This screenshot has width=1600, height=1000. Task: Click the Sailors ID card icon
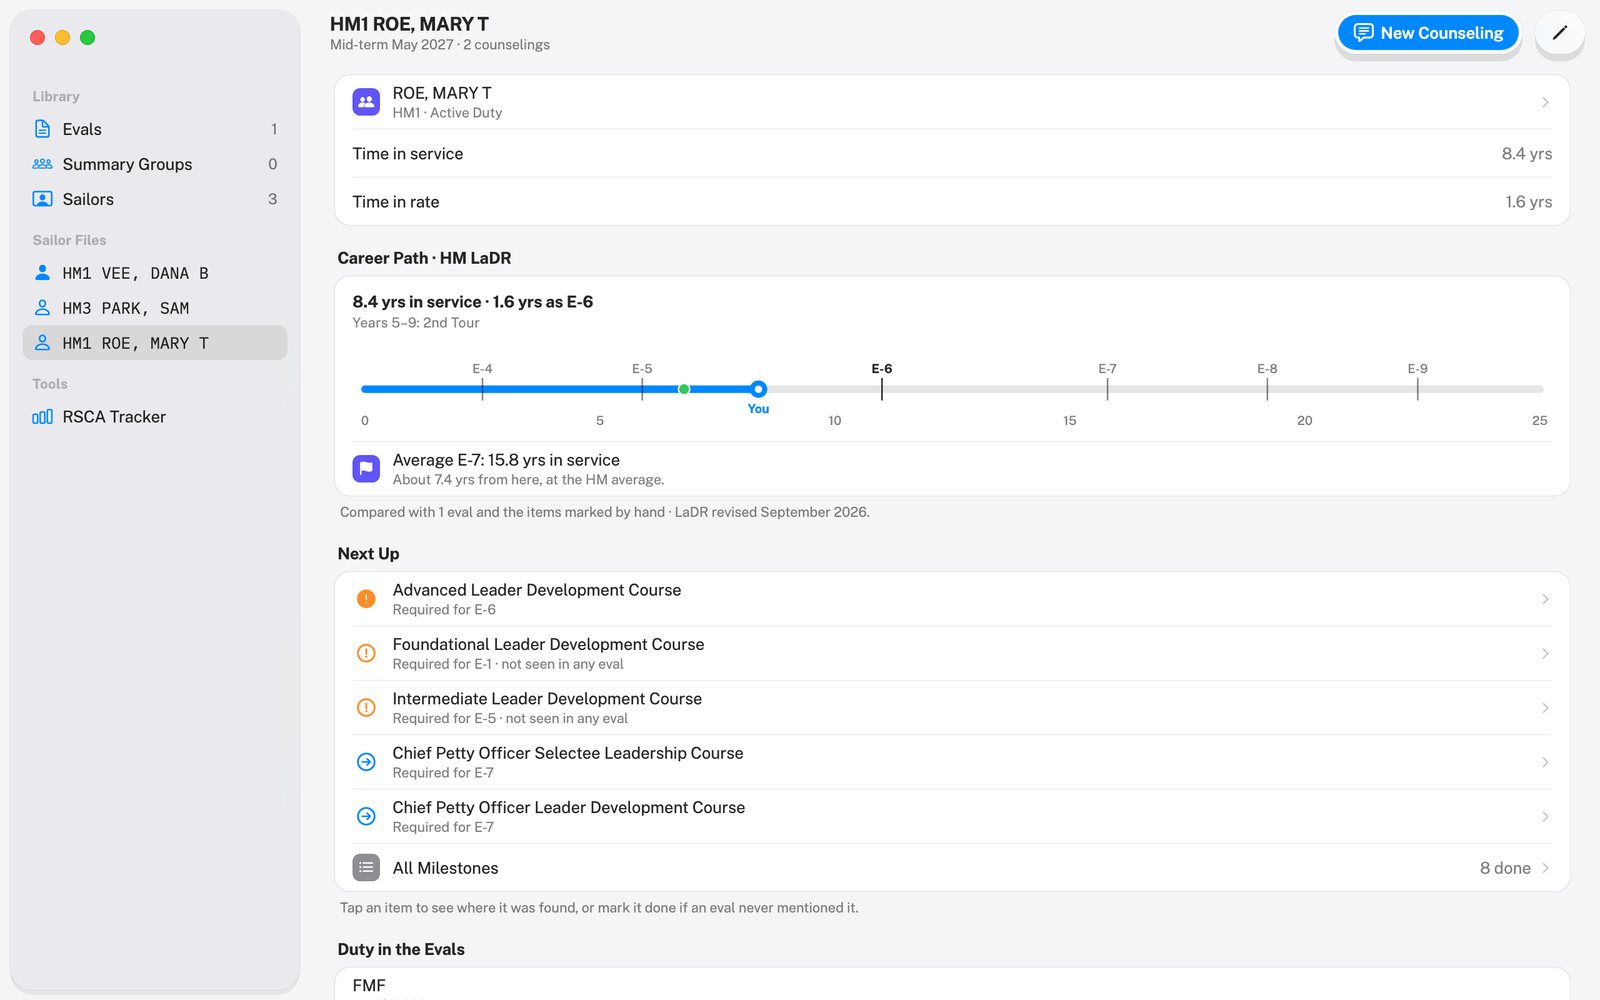42,199
